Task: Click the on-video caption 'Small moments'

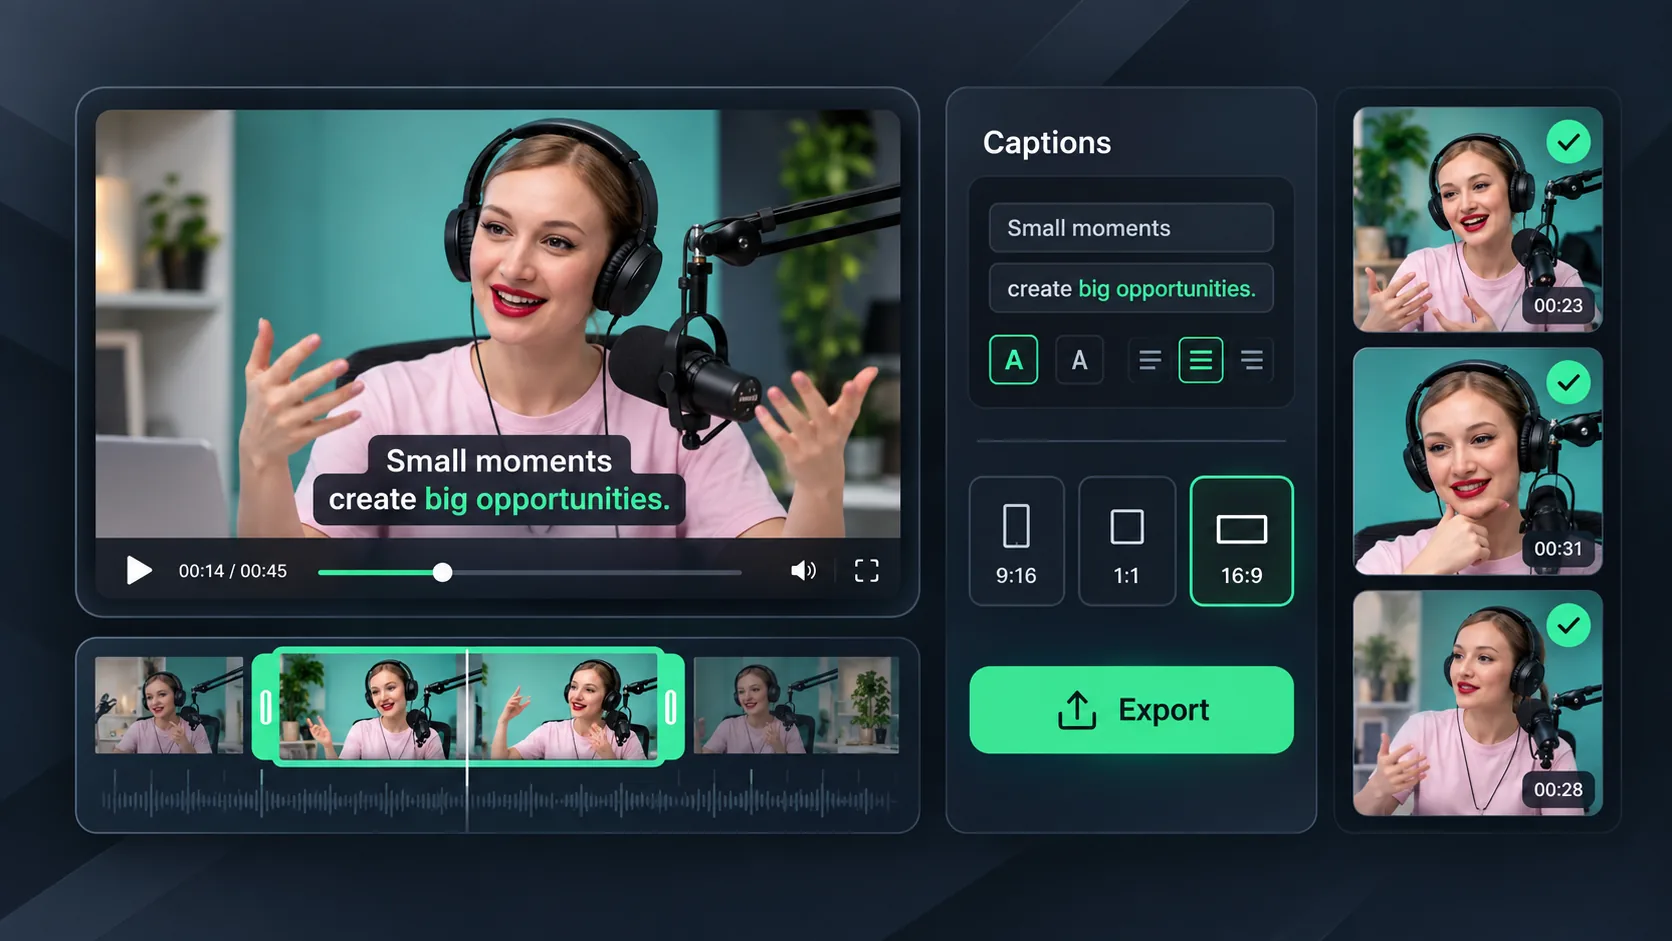Action: tap(499, 460)
